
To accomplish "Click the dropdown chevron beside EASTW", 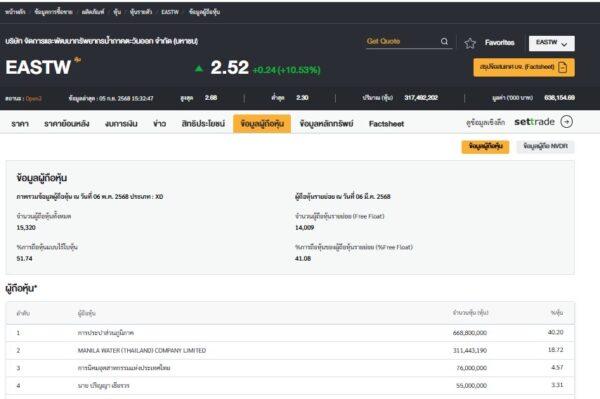I will [564, 44].
